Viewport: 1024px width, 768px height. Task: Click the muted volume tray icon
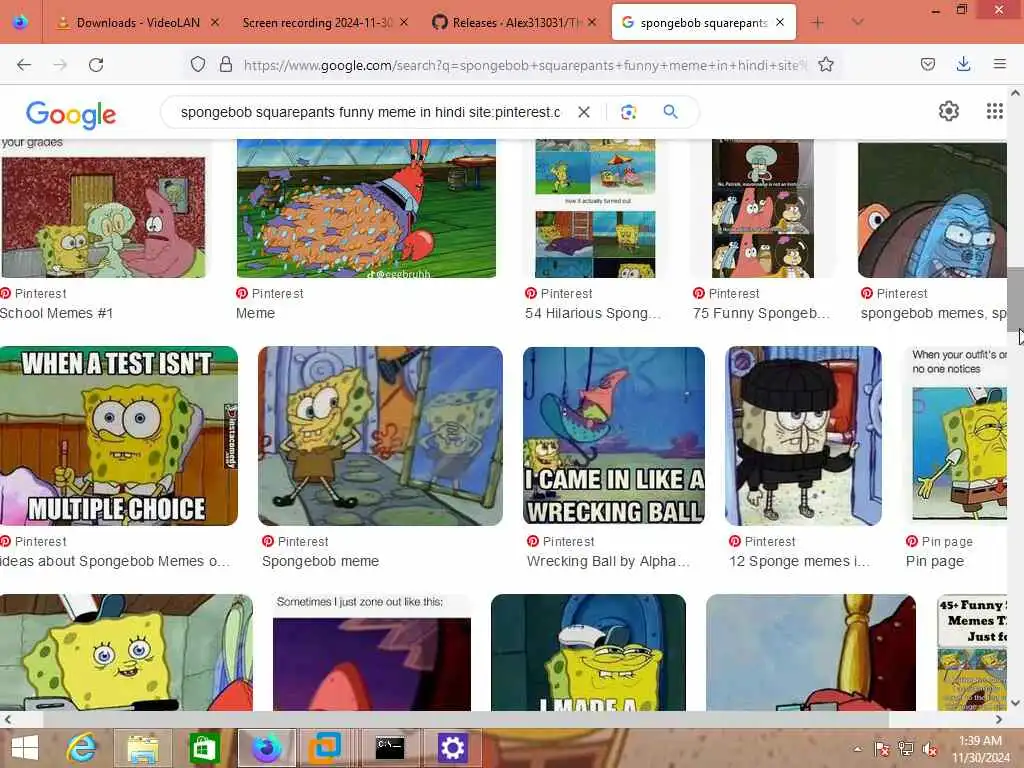[930, 749]
